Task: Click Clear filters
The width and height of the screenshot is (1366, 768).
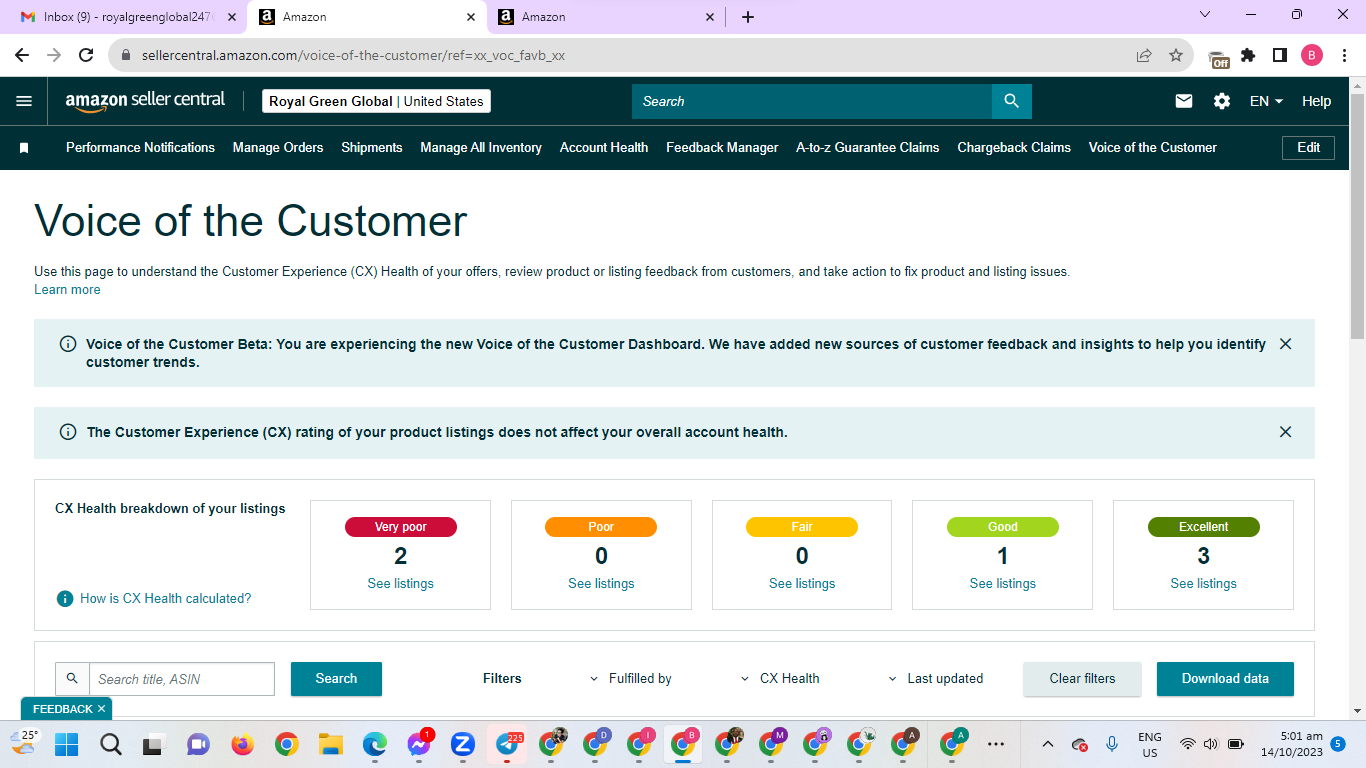Action: [1082, 679]
